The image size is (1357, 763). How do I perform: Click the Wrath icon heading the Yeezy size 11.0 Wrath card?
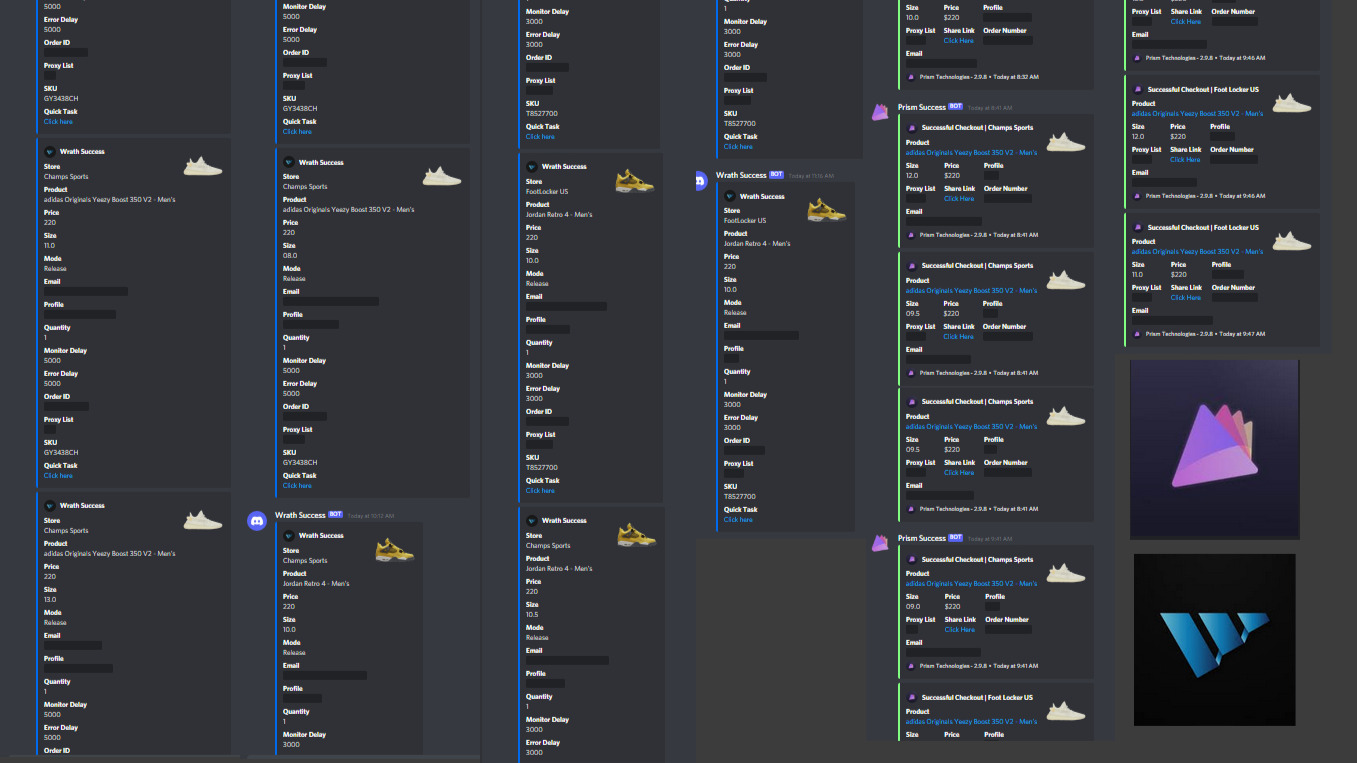point(50,151)
